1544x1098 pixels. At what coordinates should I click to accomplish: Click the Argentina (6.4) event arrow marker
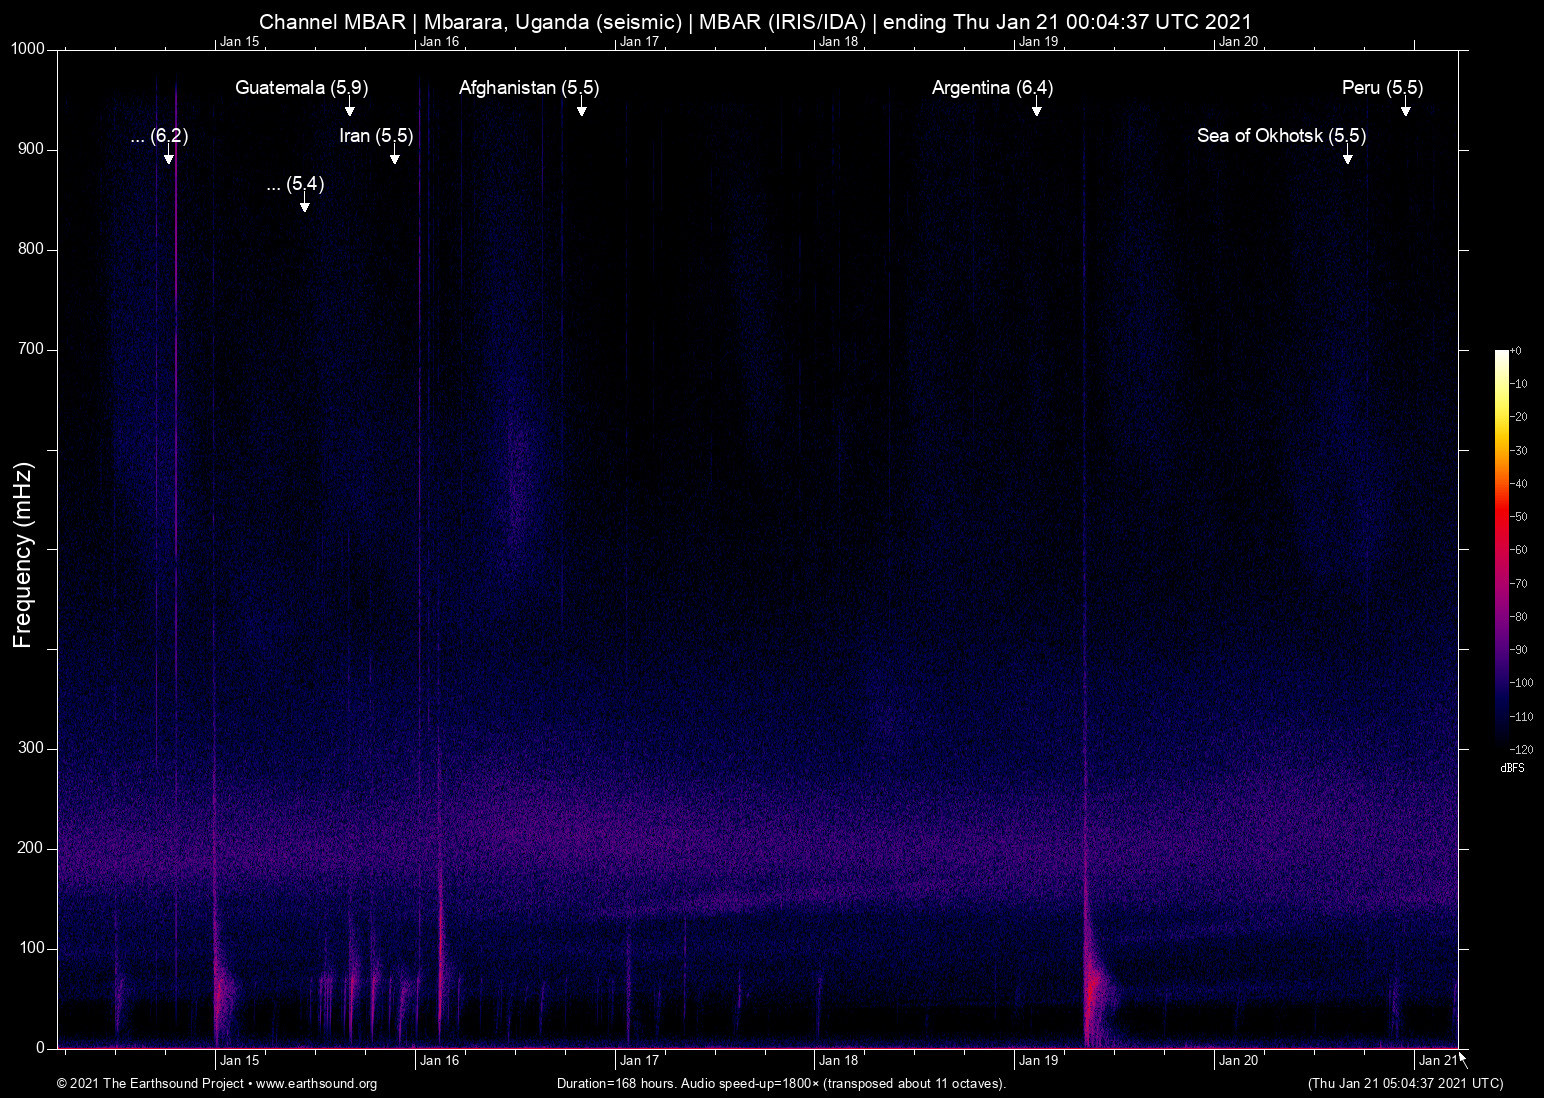click(1037, 110)
